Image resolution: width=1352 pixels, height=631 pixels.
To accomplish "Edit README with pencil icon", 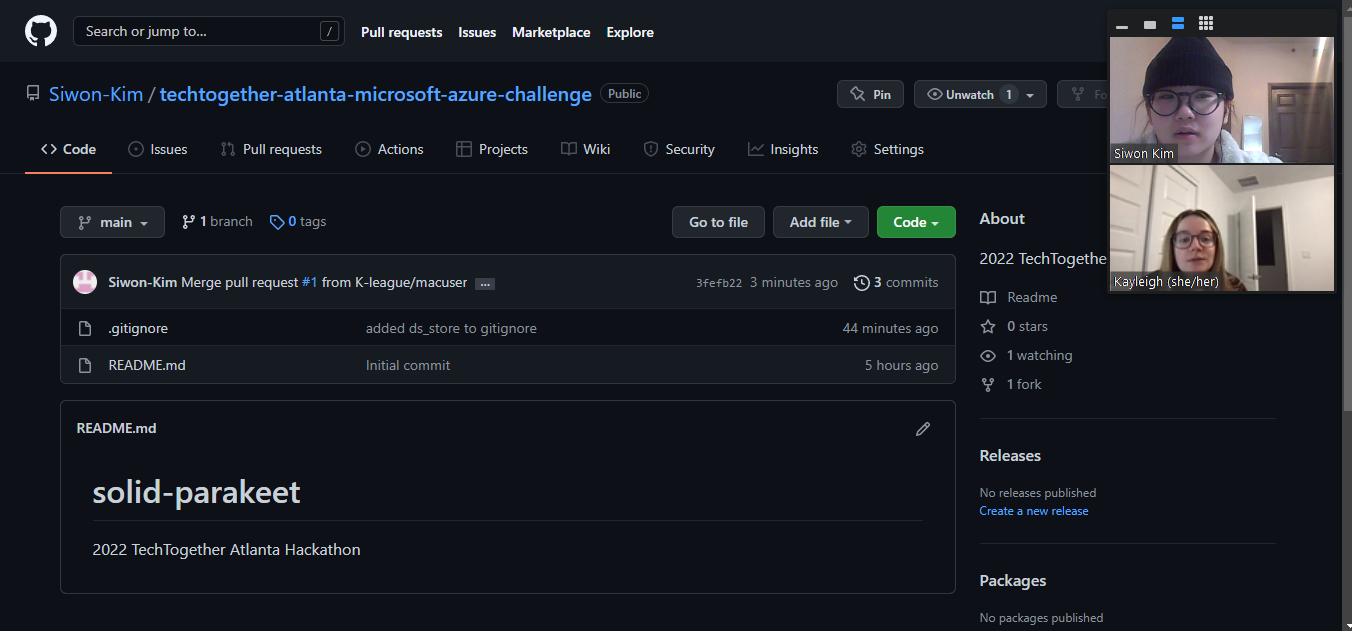I will click(923, 429).
